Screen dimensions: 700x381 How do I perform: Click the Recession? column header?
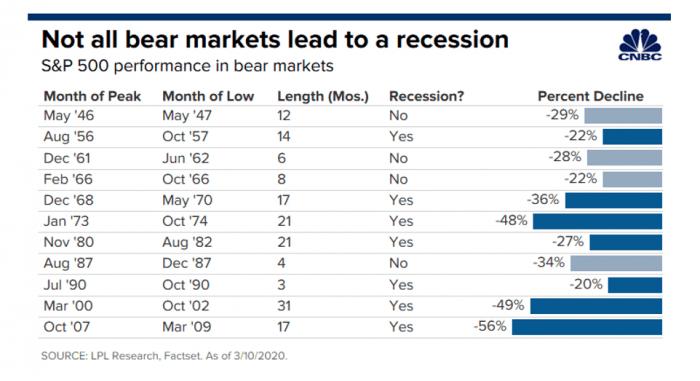point(426,96)
